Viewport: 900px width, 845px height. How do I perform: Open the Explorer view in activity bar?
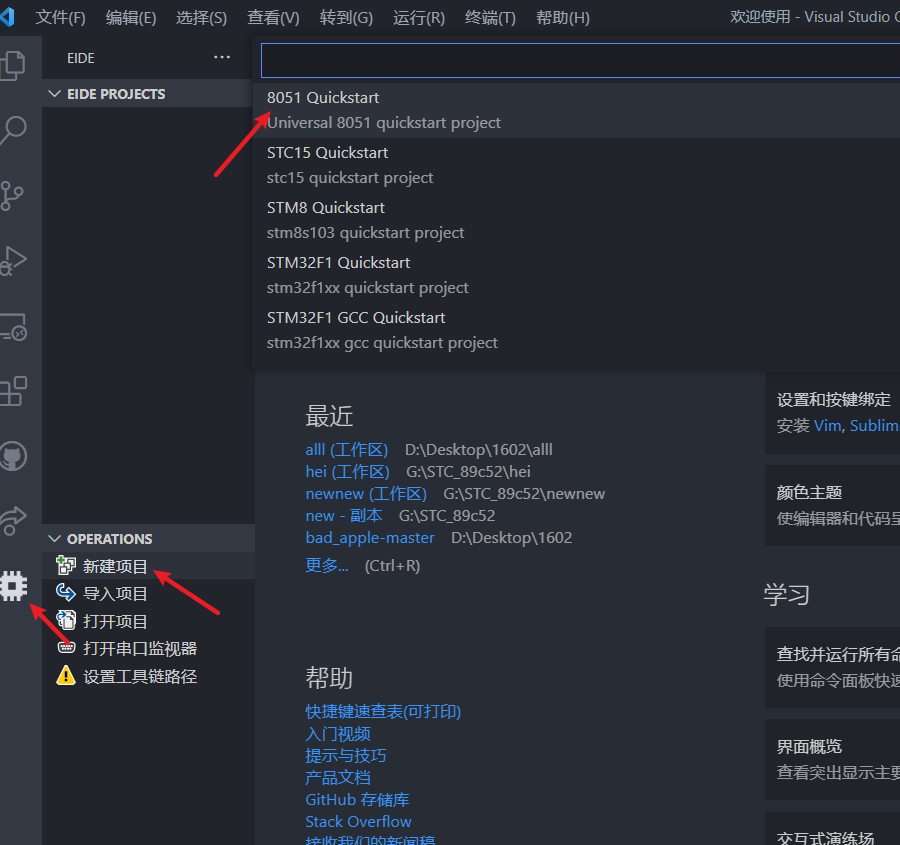13,65
